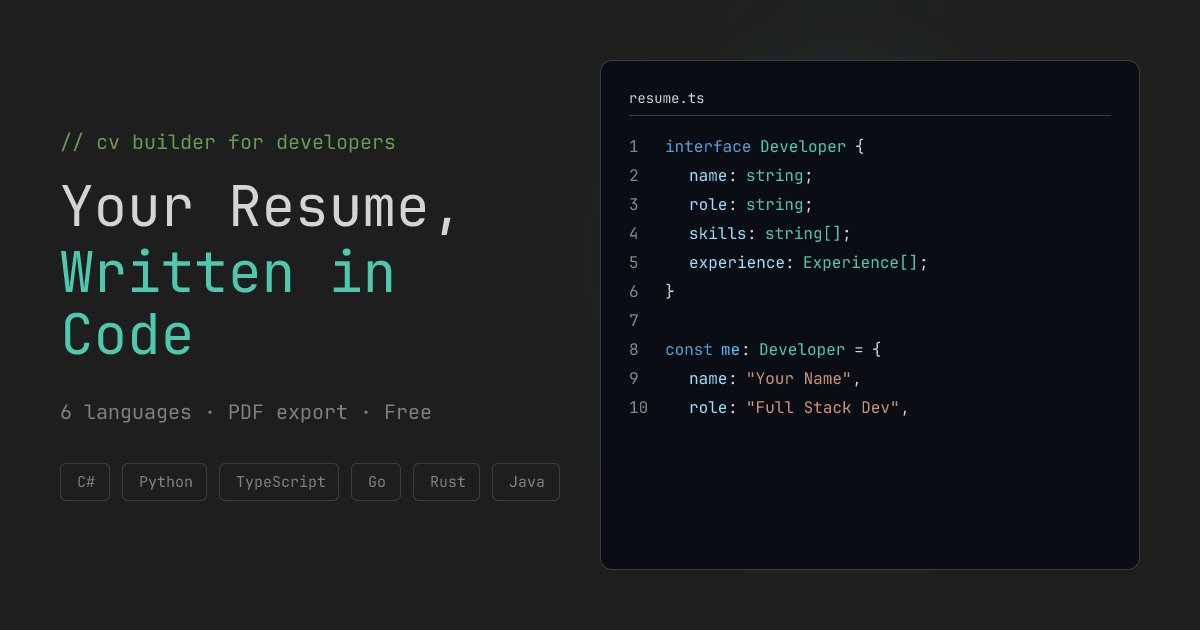Click empty line number 7 in gutter

(x=633, y=321)
